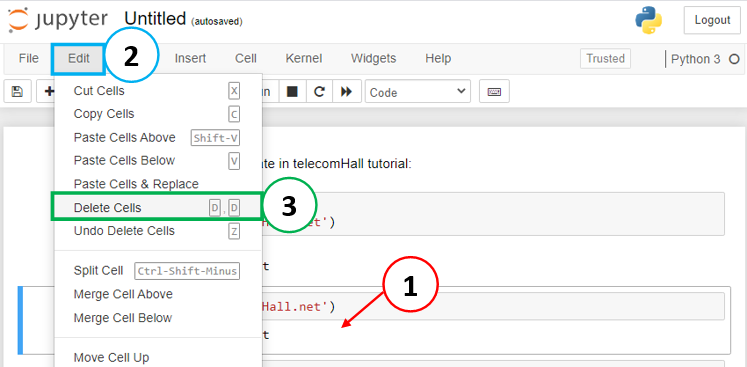
Task: Click the Python logo icon
Action: click(648, 20)
